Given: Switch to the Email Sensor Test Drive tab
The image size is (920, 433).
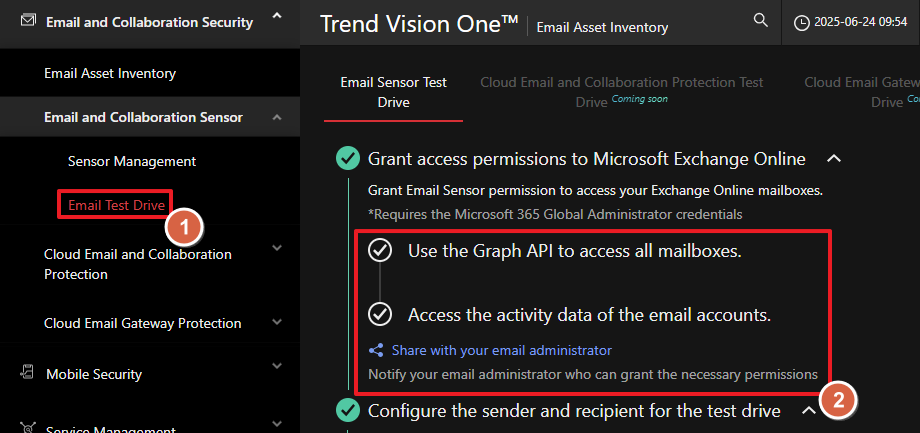Looking at the screenshot, I should pos(394,92).
